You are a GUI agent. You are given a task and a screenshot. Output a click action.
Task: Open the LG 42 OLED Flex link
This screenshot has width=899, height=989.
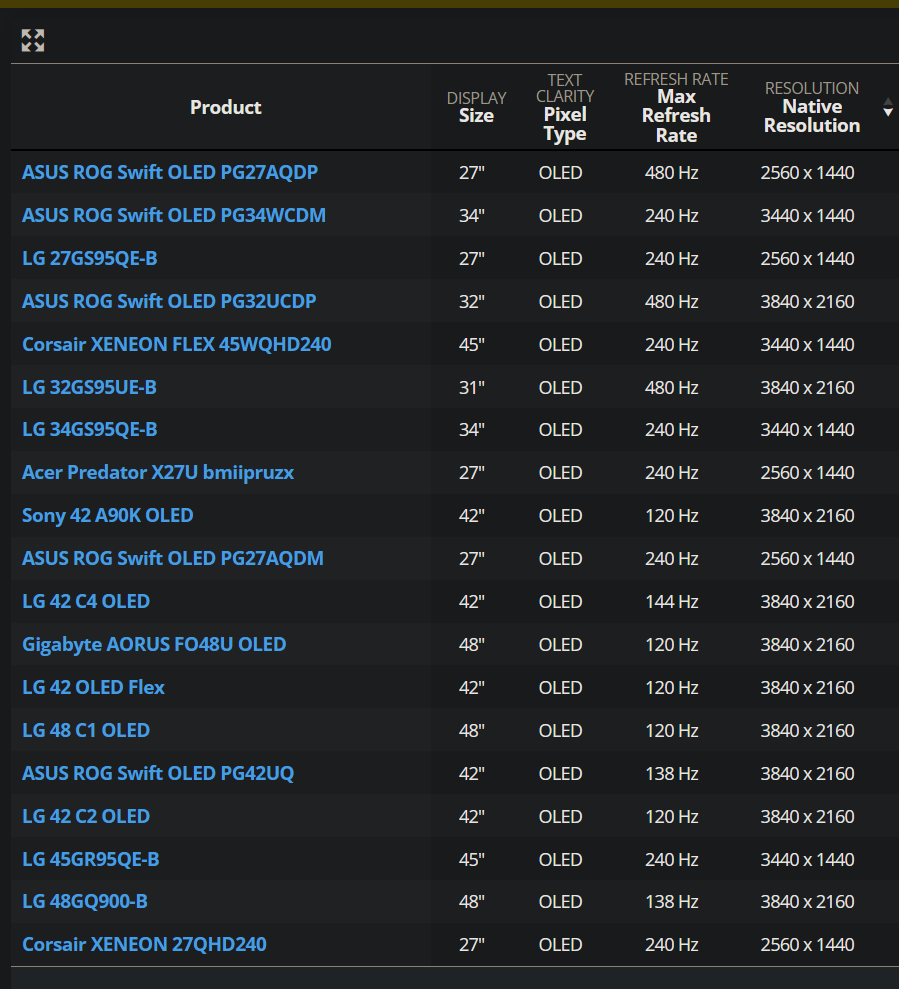93,687
